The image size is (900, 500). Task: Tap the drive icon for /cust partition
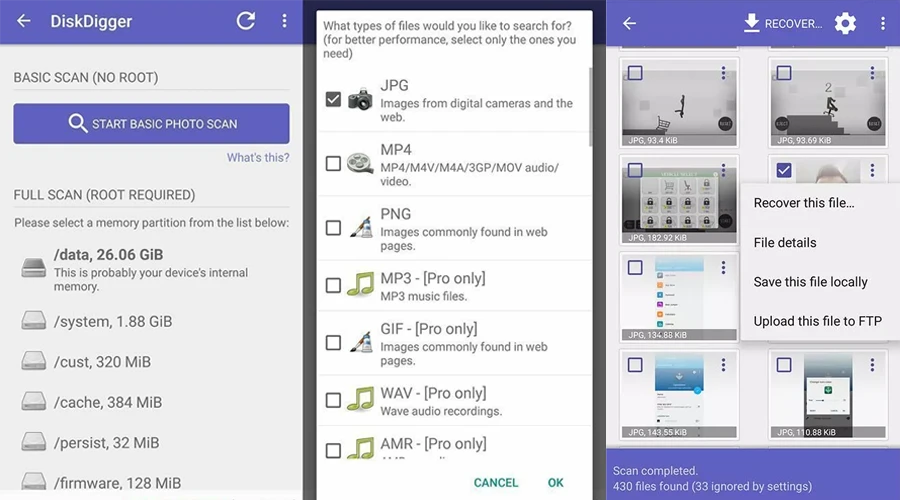point(33,361)
